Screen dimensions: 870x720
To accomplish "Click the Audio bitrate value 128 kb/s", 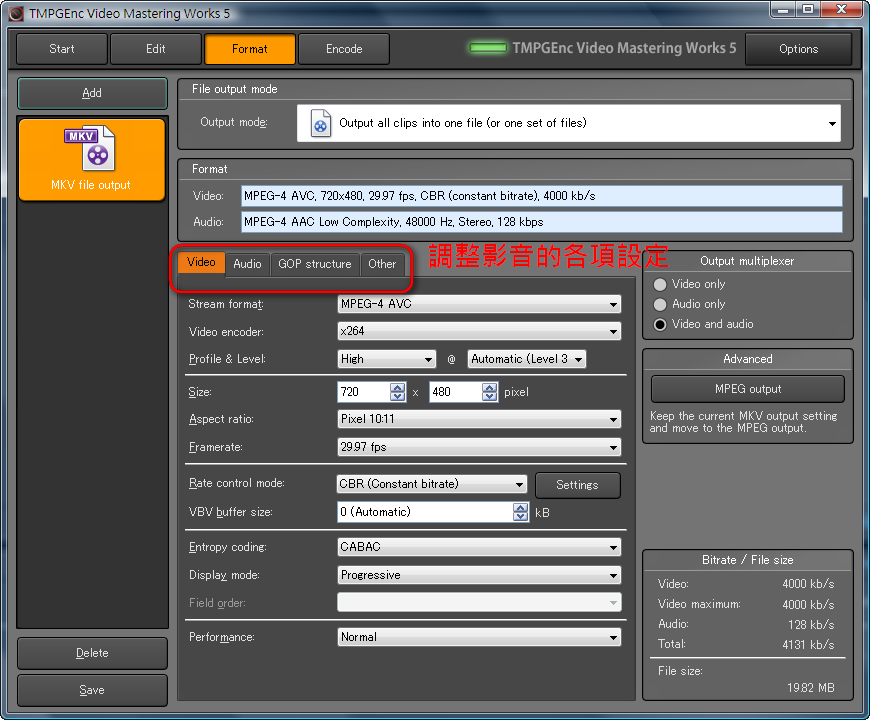I will (x=811, y=625).
